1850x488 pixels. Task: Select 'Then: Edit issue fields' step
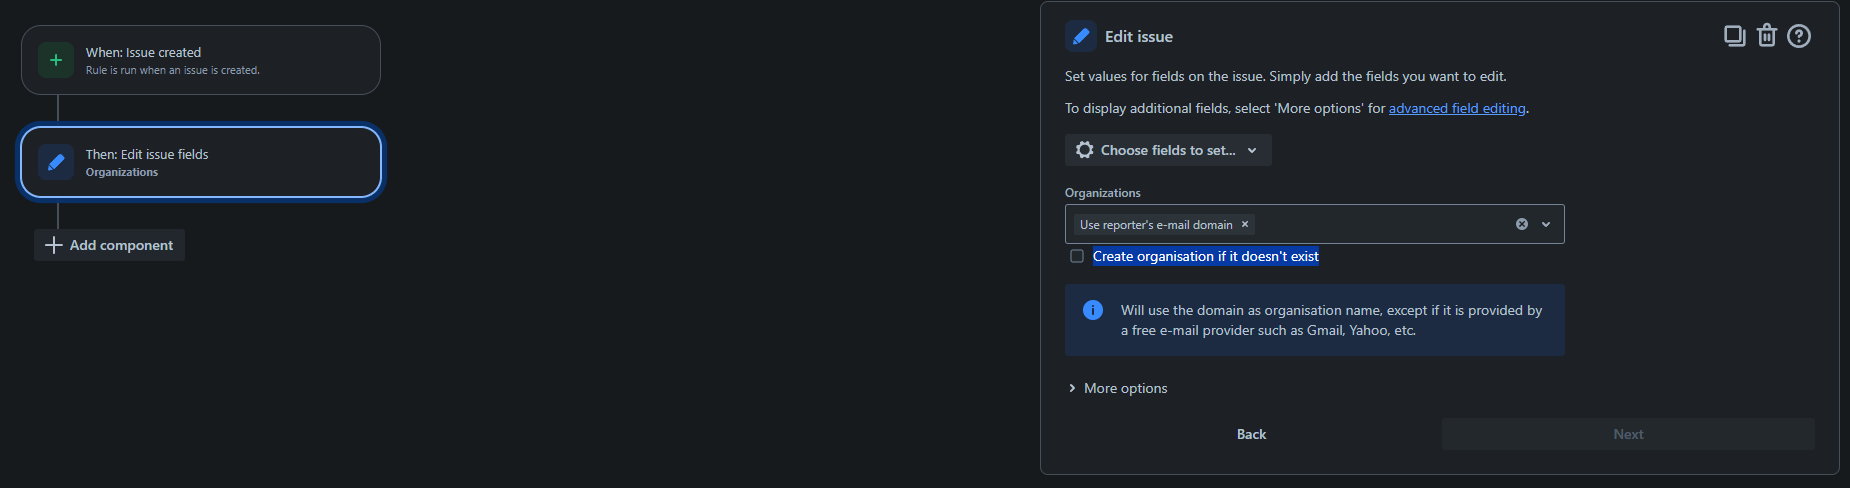201,162
